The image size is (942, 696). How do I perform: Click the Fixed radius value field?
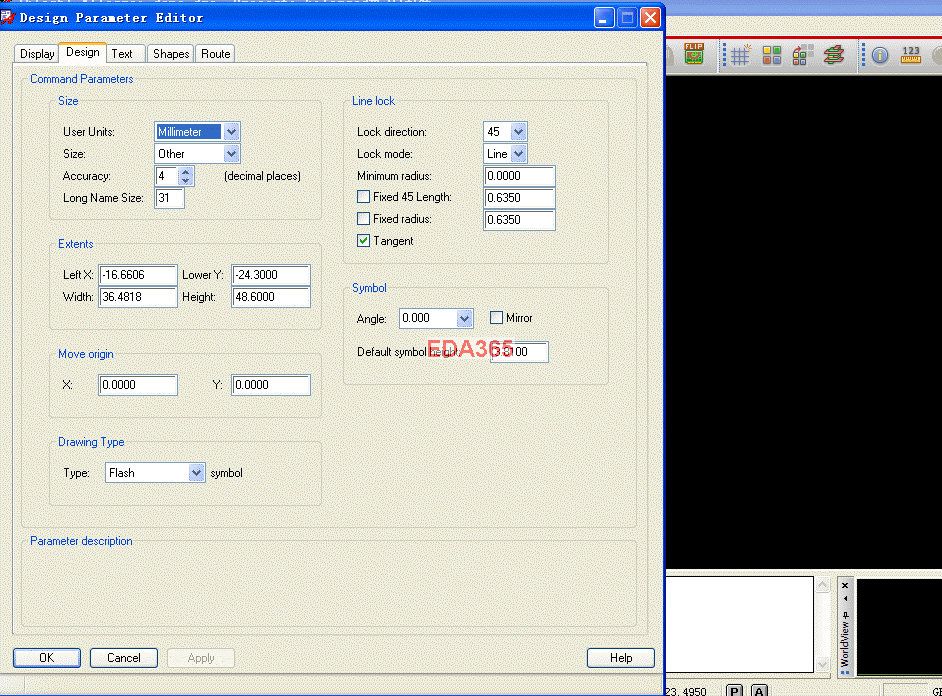point(519,219)
